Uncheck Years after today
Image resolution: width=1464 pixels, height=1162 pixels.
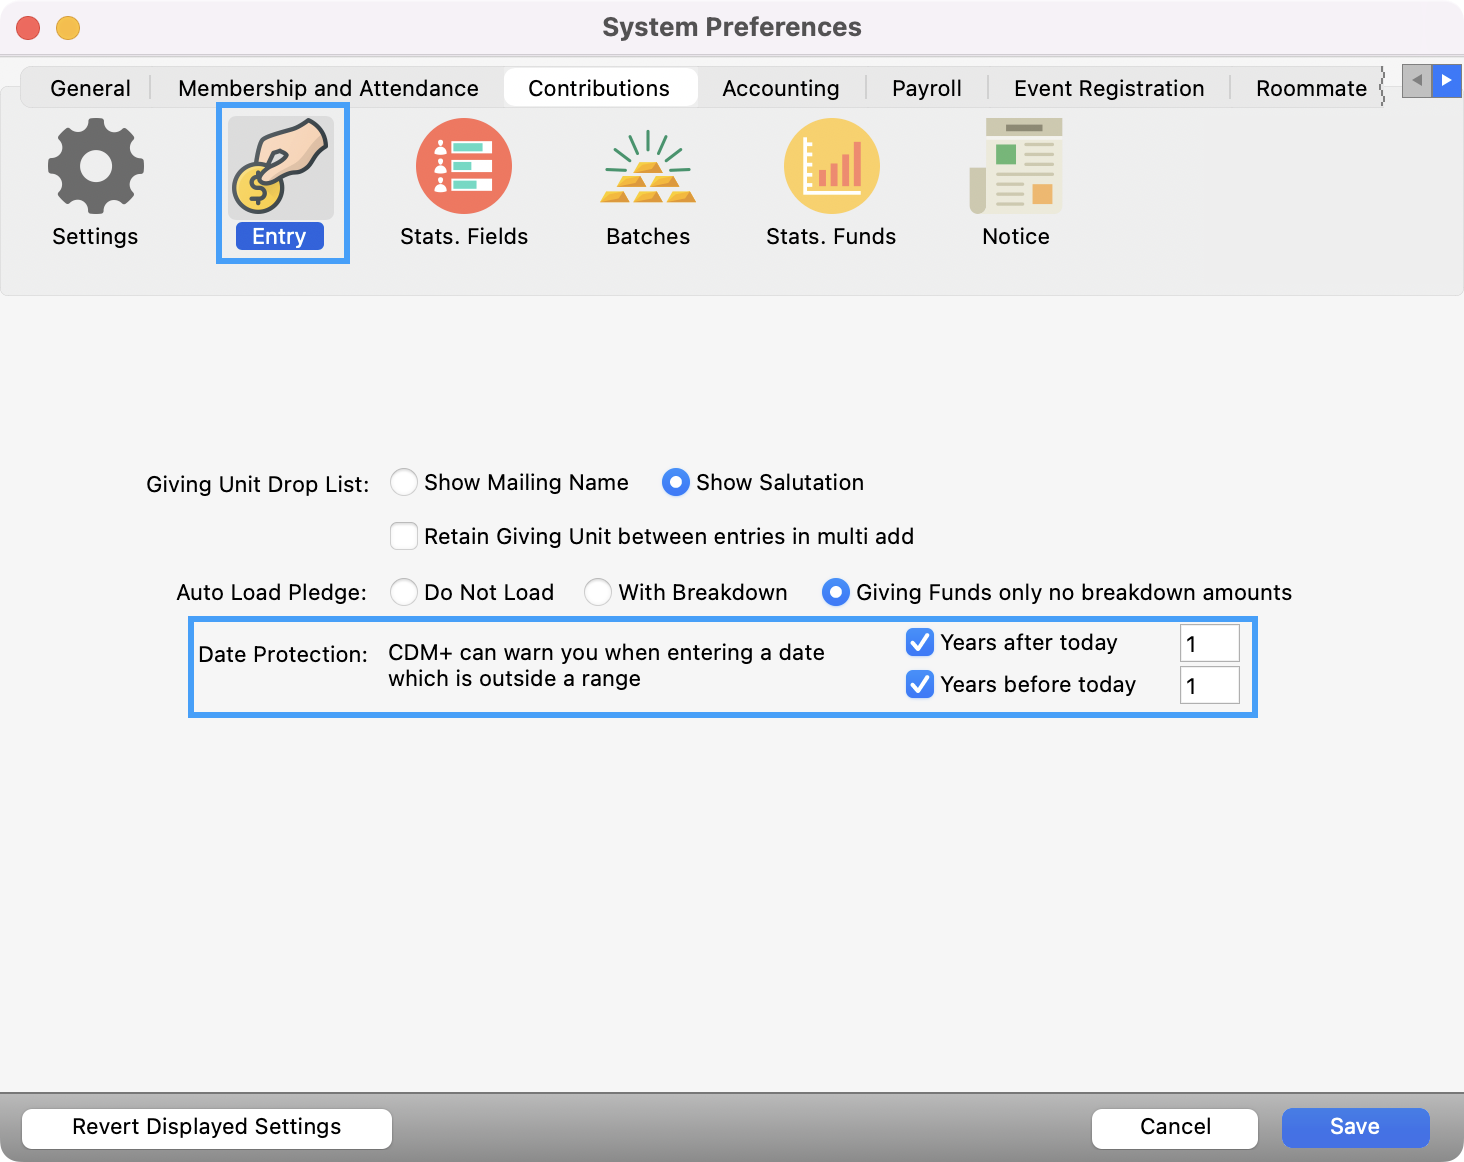point(919,642)
